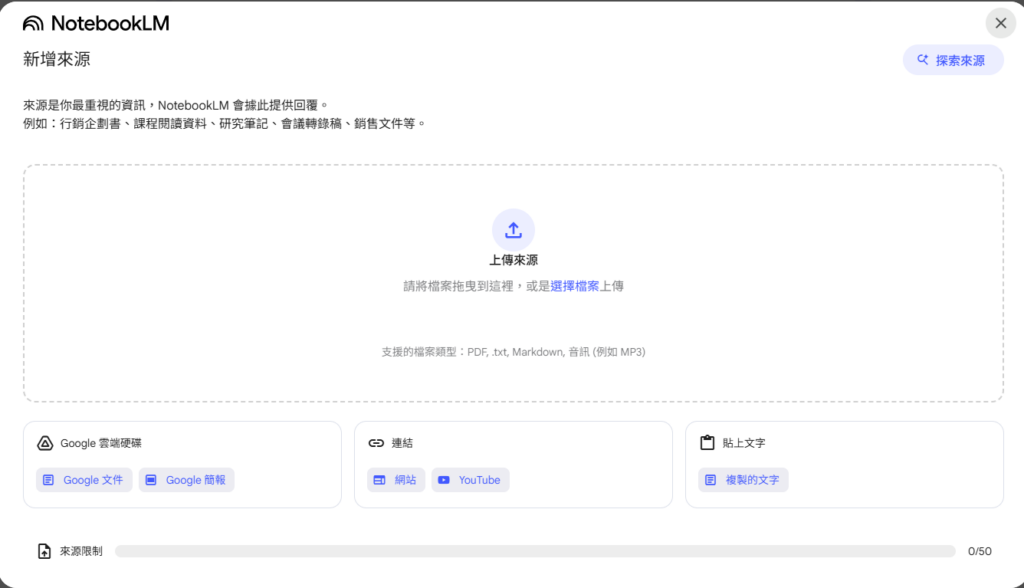Click the upload arrow icon
Viewport: 1024px width, 588px height.
point(513,230)
